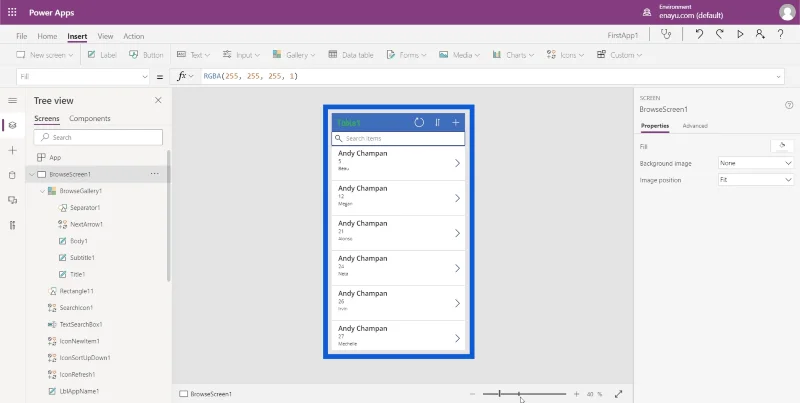Click the refresh icon in app header
Viewport: 800px width, 403px height.
point(419,122)
